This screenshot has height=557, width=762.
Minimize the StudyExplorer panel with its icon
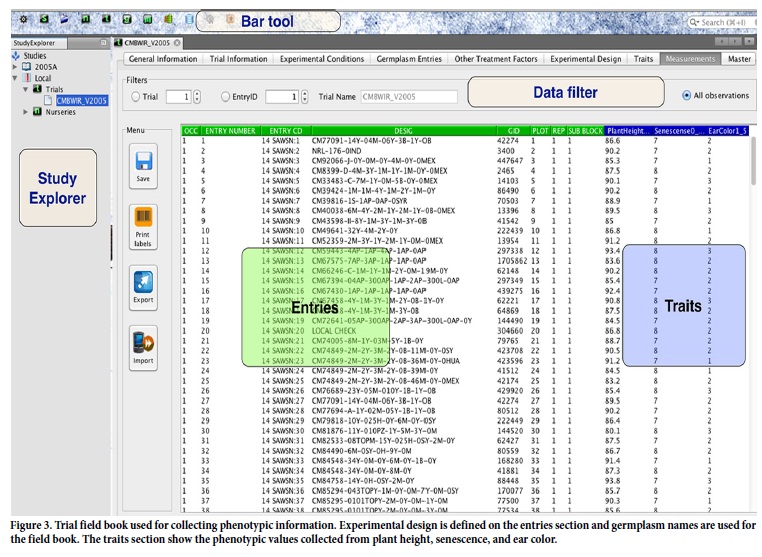[x=104, y=43]
